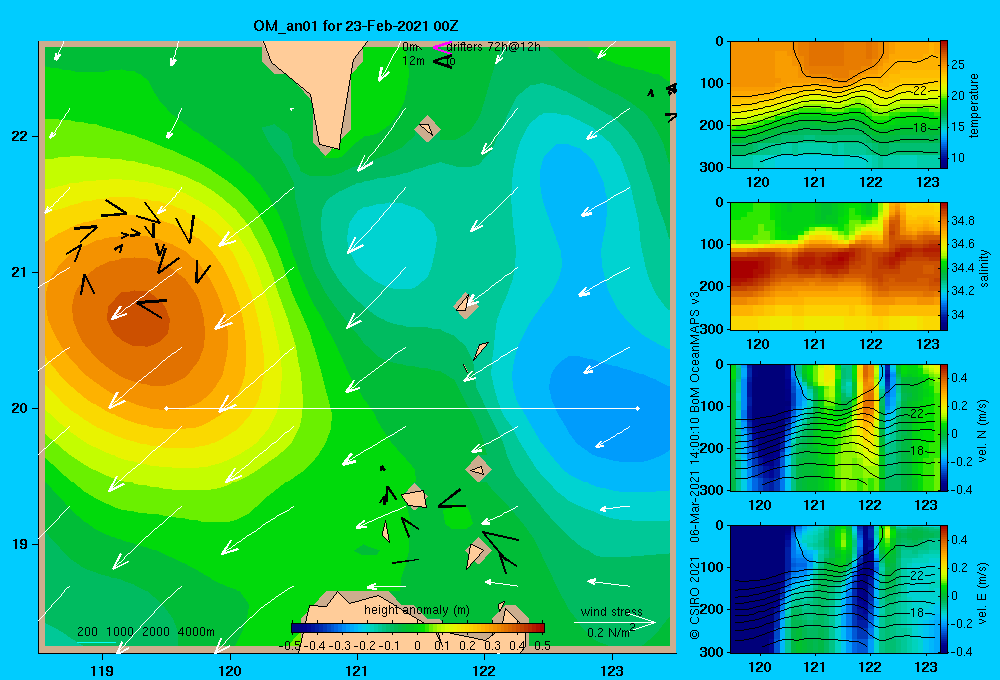Click the '34.2' tick on salinity color bar
1000x680 pixels.
point(963,291)
